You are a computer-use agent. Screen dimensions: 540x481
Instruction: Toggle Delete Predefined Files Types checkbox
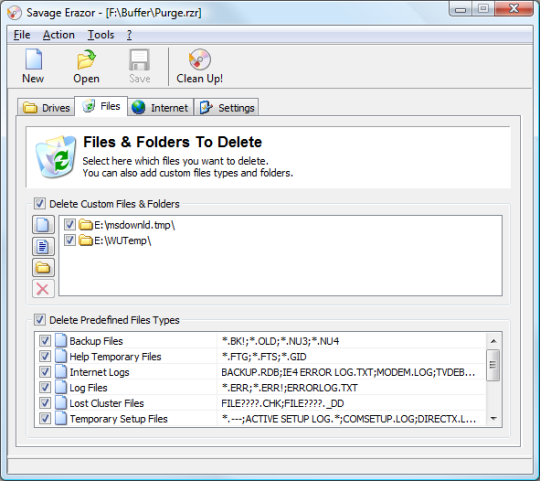[40, 320]
